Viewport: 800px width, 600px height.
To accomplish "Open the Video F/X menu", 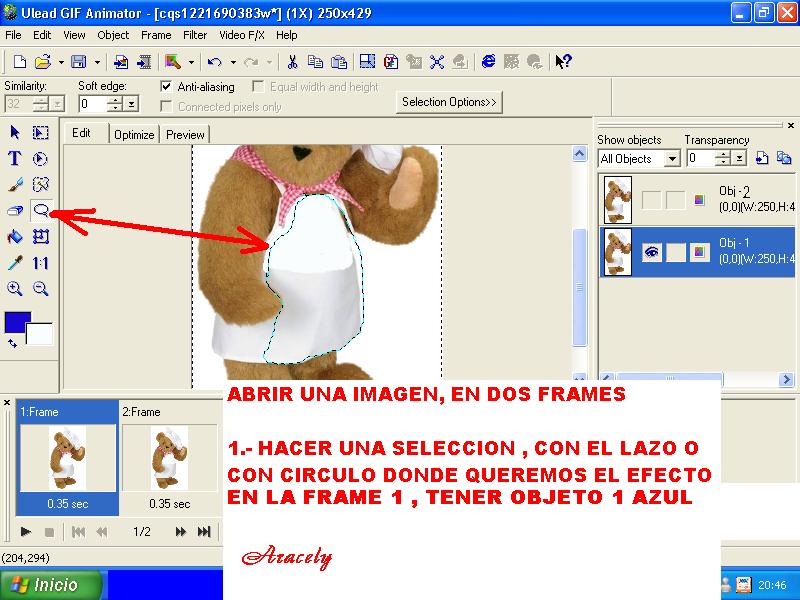I will (x=242, y=35).
